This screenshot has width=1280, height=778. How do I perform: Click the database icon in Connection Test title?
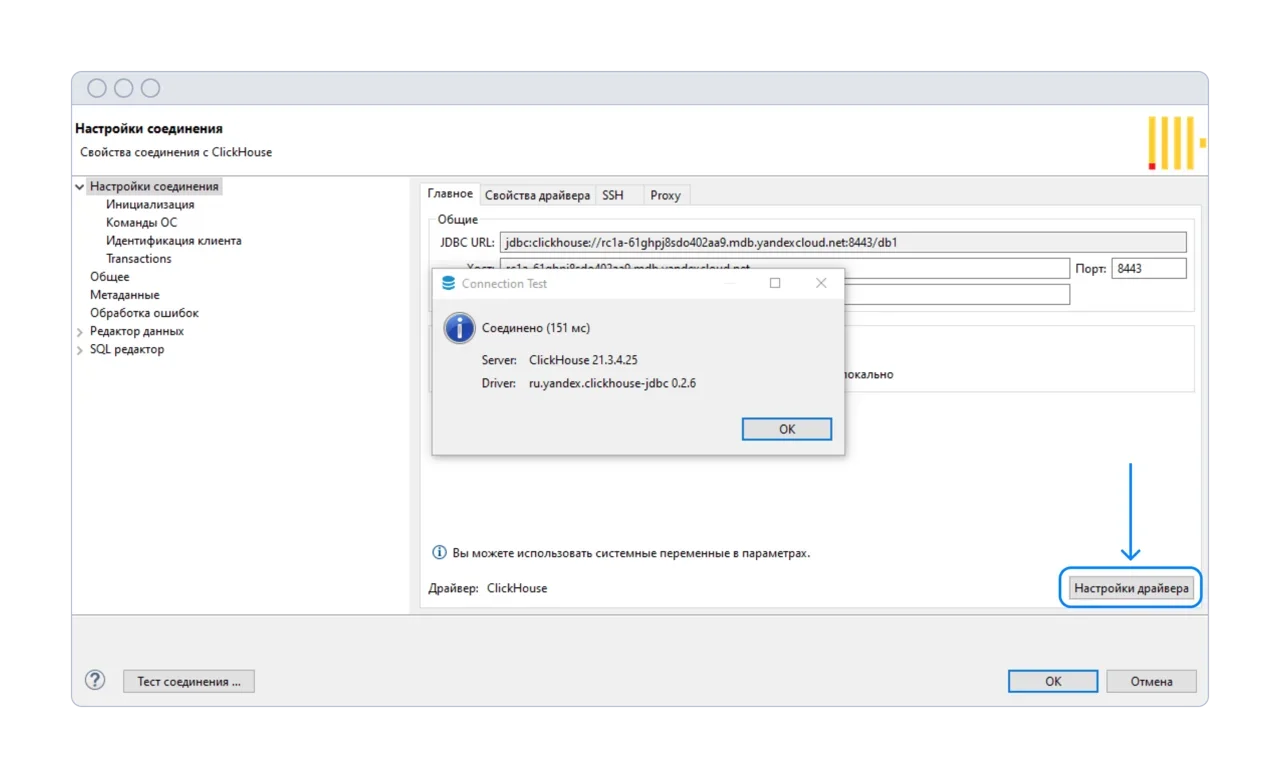[448, 283]
